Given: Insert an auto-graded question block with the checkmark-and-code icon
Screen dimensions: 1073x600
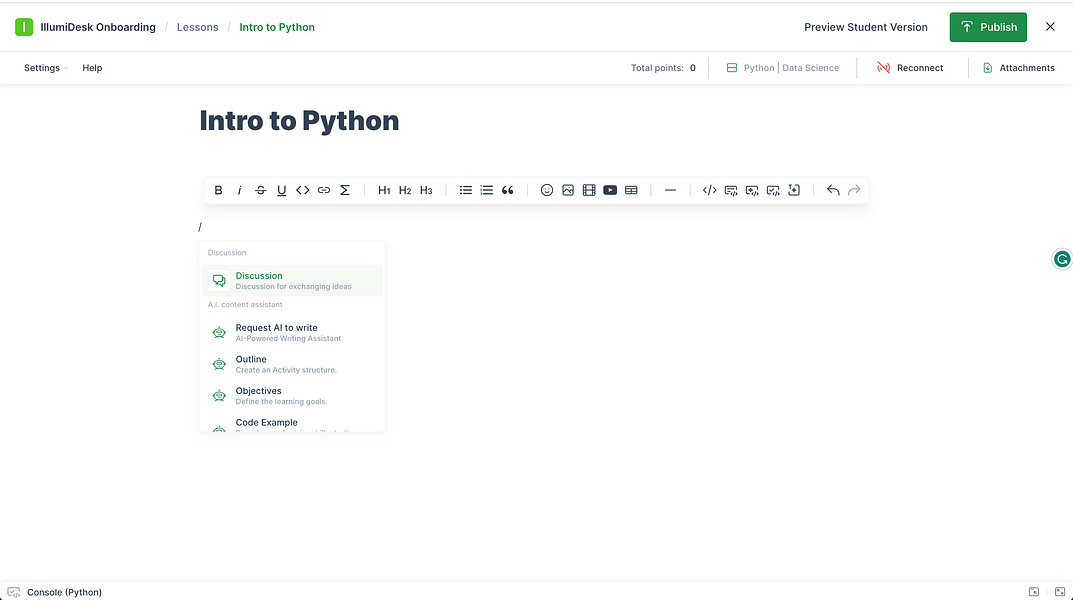Looking at the screenshot, I should coord(773,190).
